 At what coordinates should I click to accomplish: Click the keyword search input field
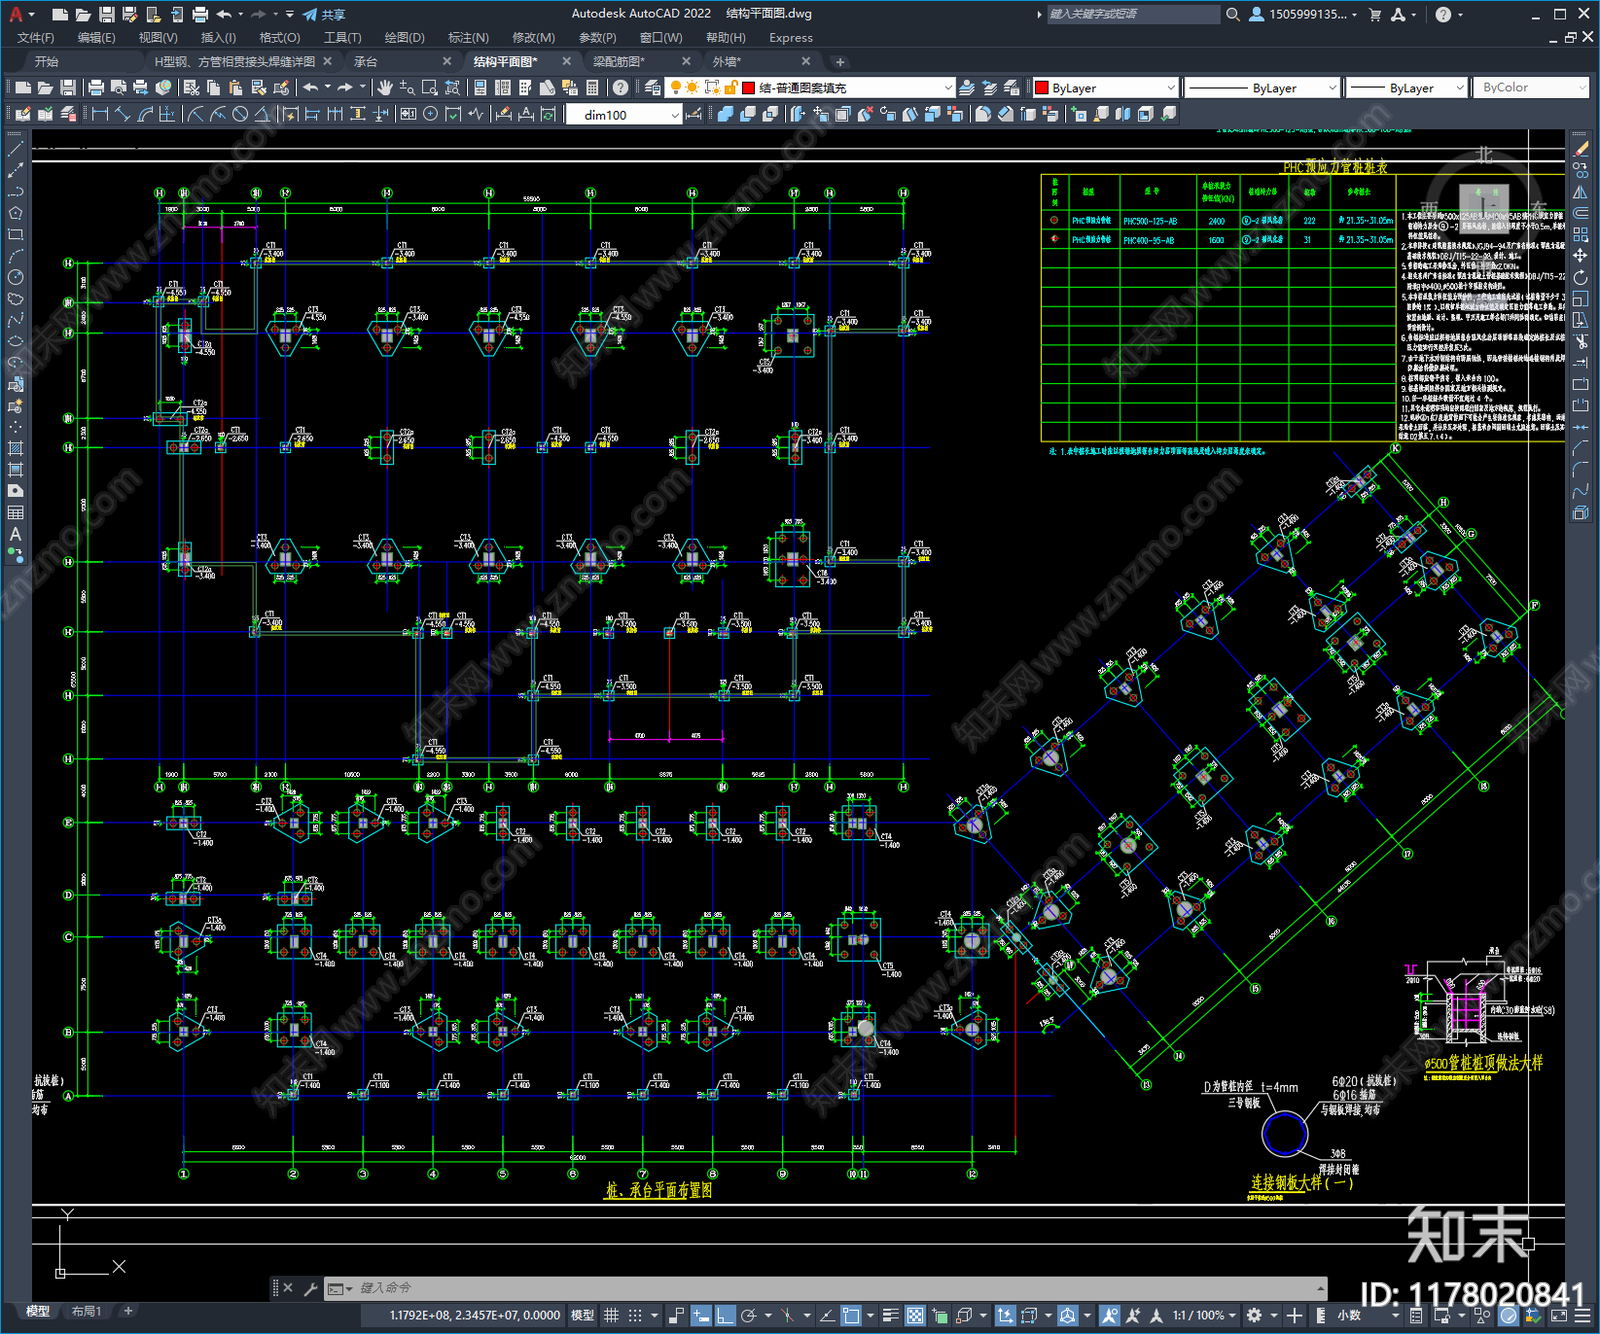(1133, 14)
